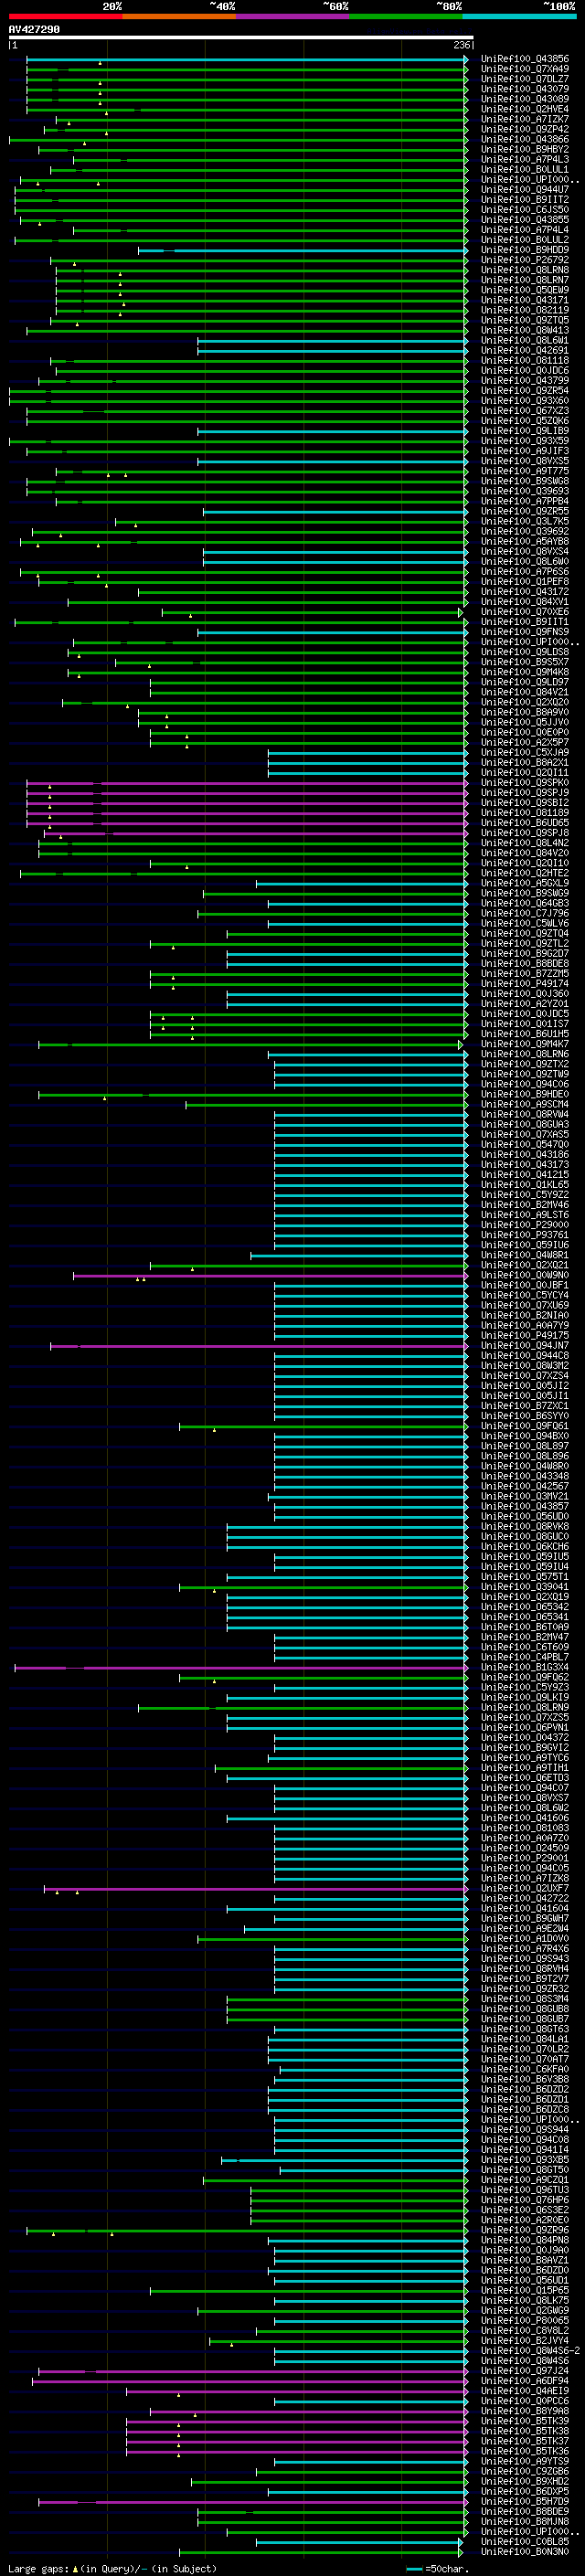Open hit UniRef100_Q2HVE4

click(524, 109)
